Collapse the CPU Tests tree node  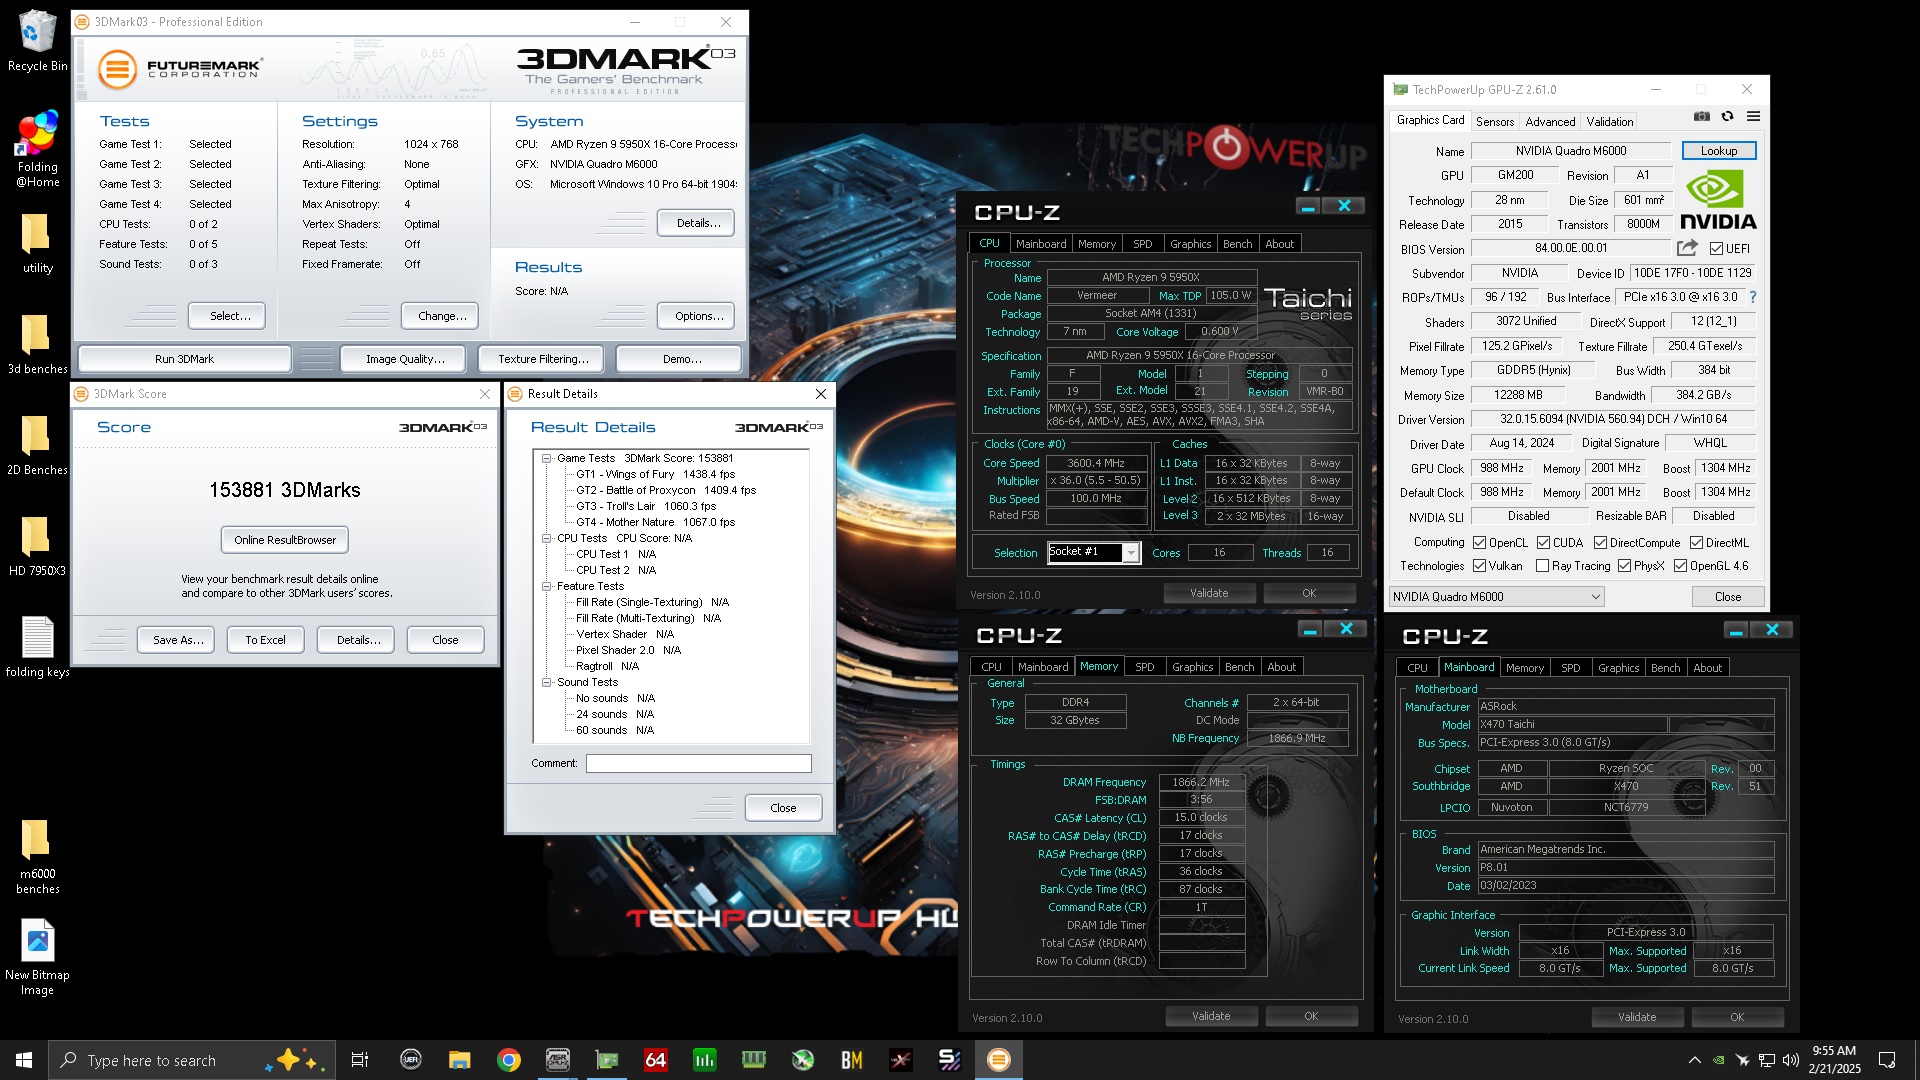547,539
